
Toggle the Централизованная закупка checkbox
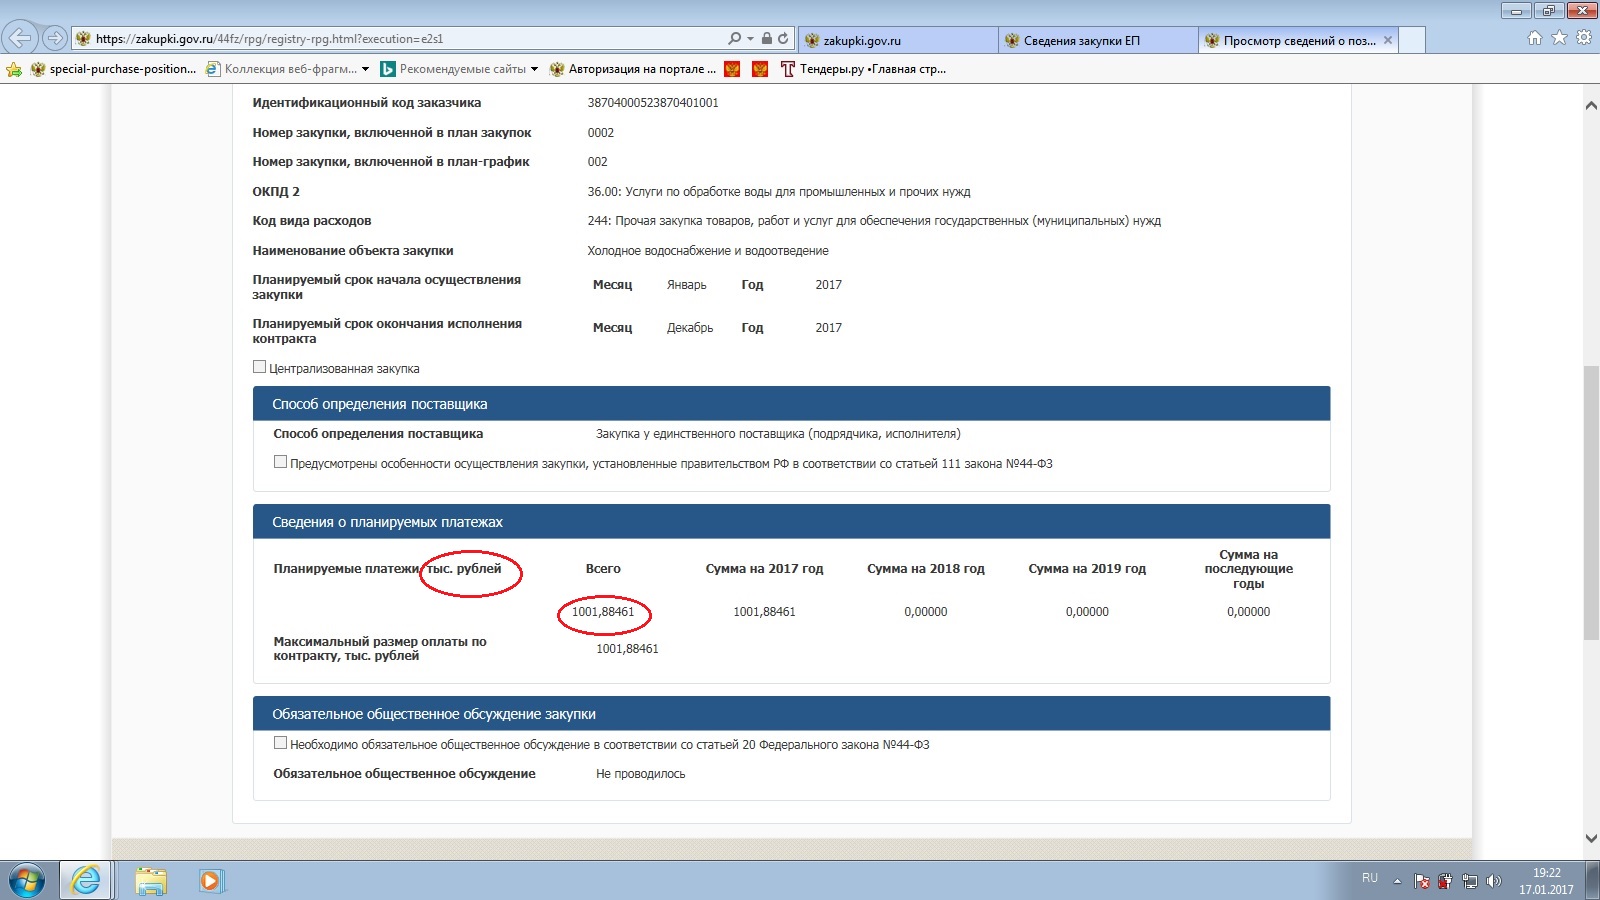point(260,367)
